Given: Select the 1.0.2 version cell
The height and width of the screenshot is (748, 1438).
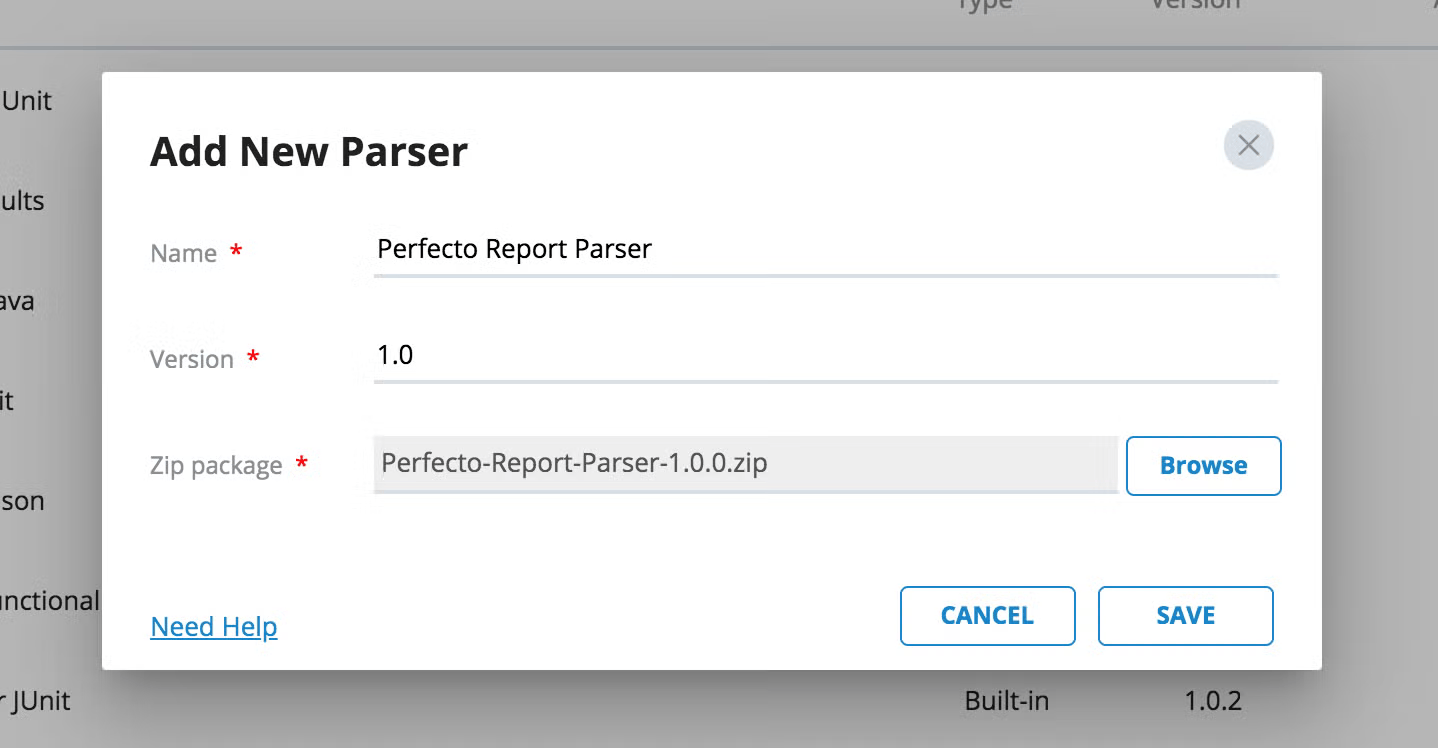Looking at the screenshot, I should (x=1213, y=701).
